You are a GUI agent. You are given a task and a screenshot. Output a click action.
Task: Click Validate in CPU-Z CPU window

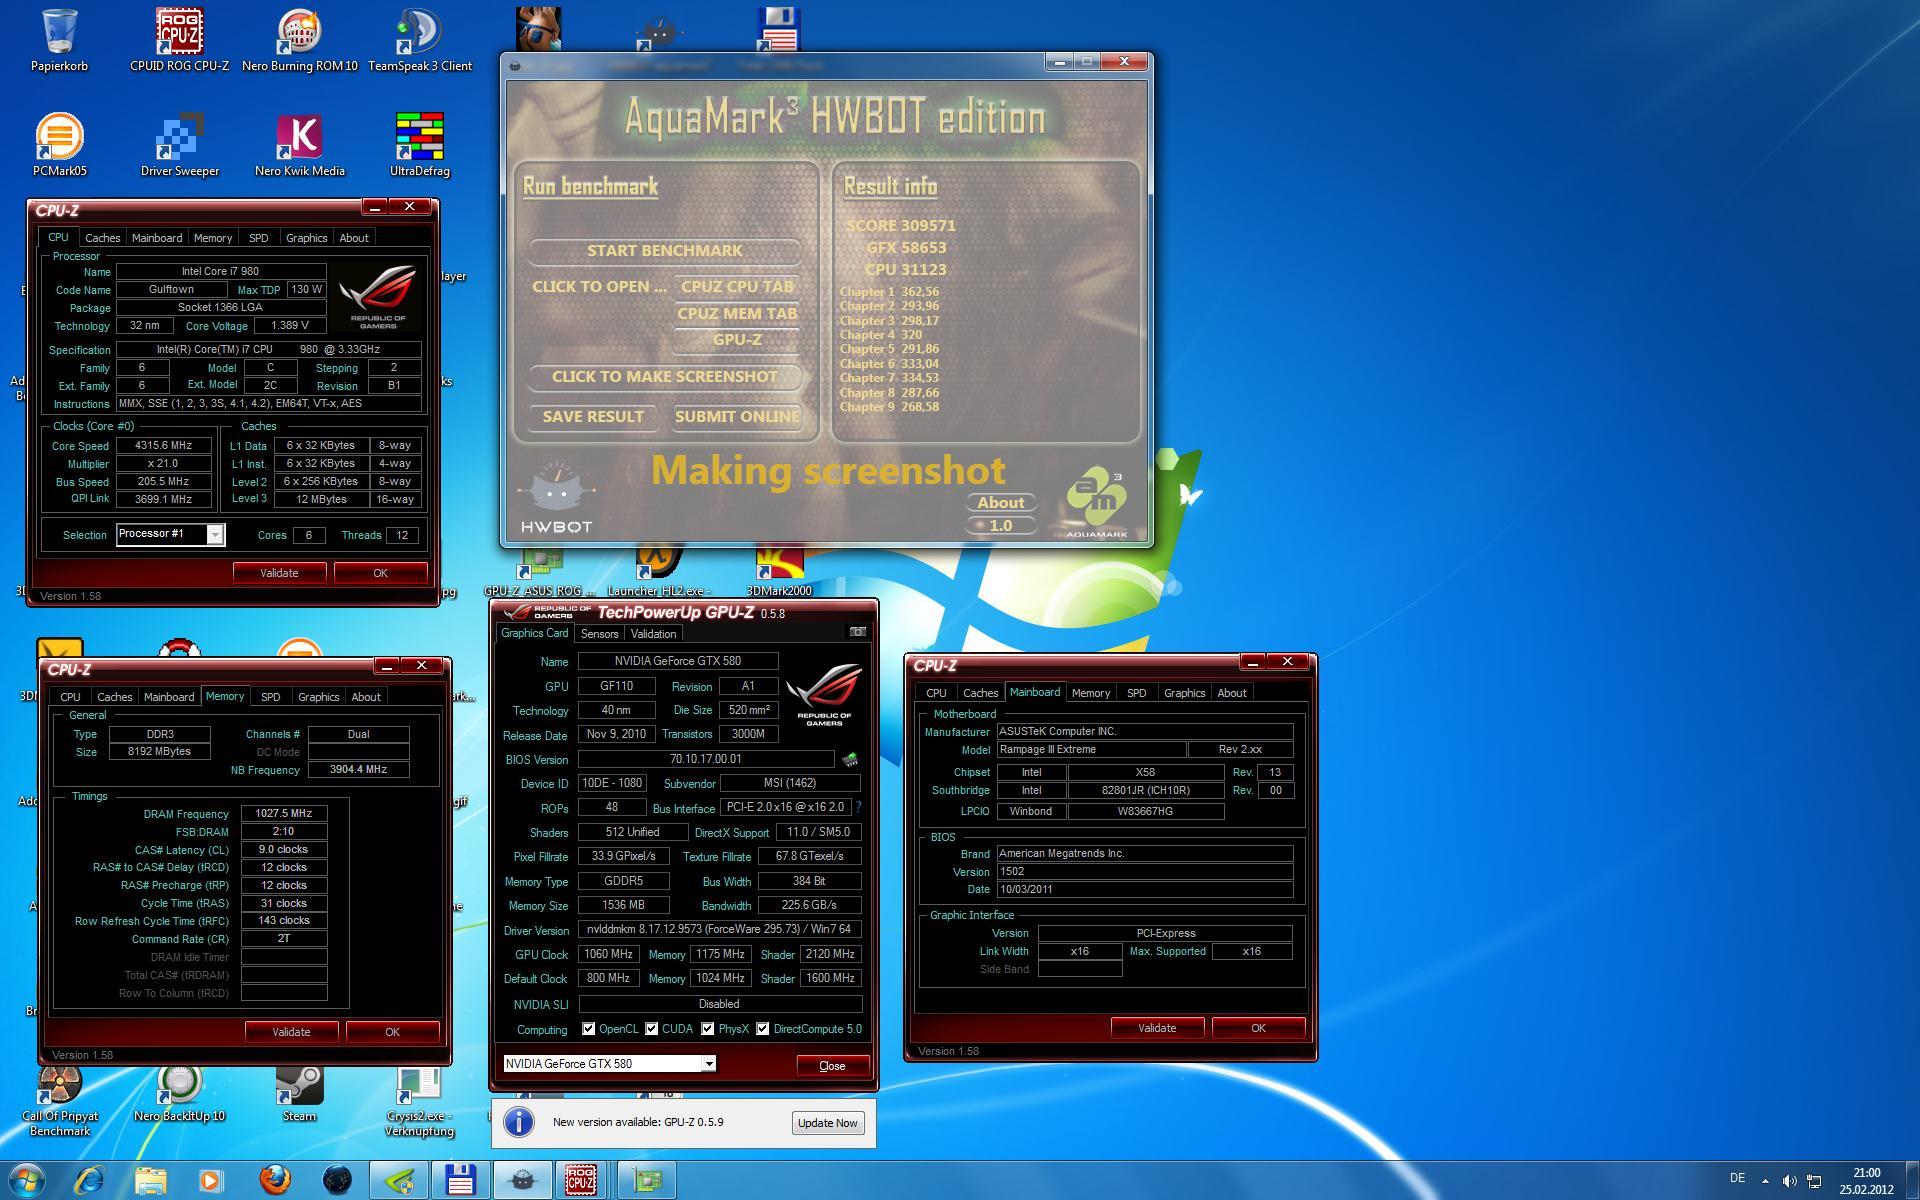click(x=279, y=573)
